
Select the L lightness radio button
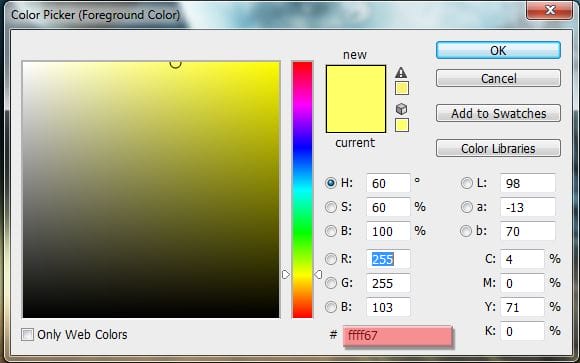[466, 183]
